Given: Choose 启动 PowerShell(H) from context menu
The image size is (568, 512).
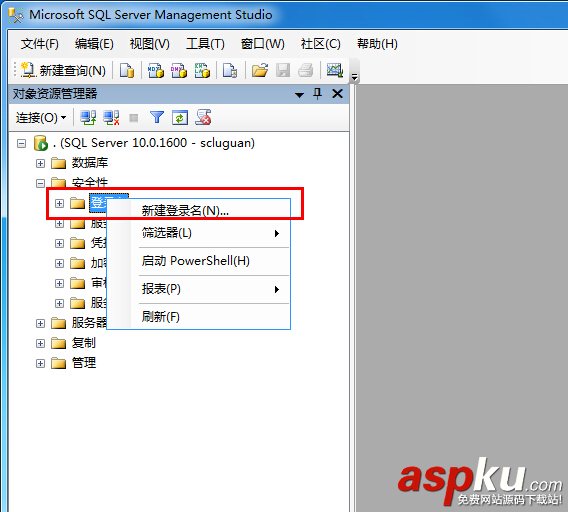Looking at the screenshot, I should (x=199, y=261).
